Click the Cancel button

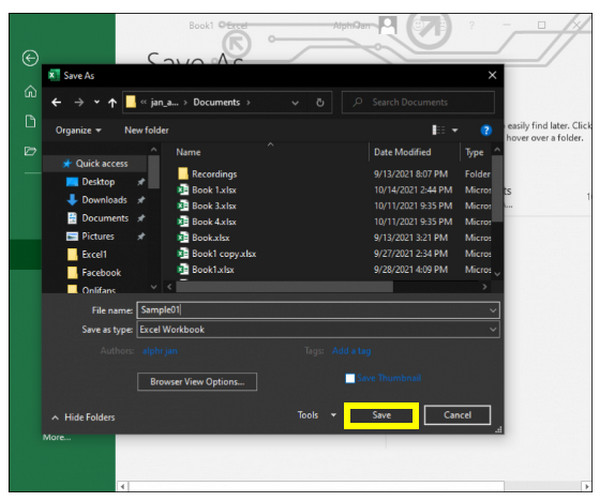click(x=457, y=415)
